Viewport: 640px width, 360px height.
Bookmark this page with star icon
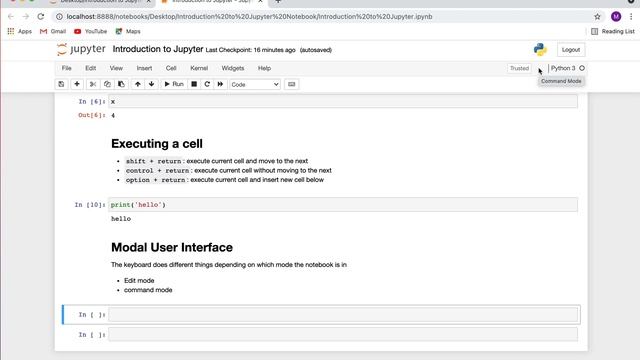pos(597,17)
